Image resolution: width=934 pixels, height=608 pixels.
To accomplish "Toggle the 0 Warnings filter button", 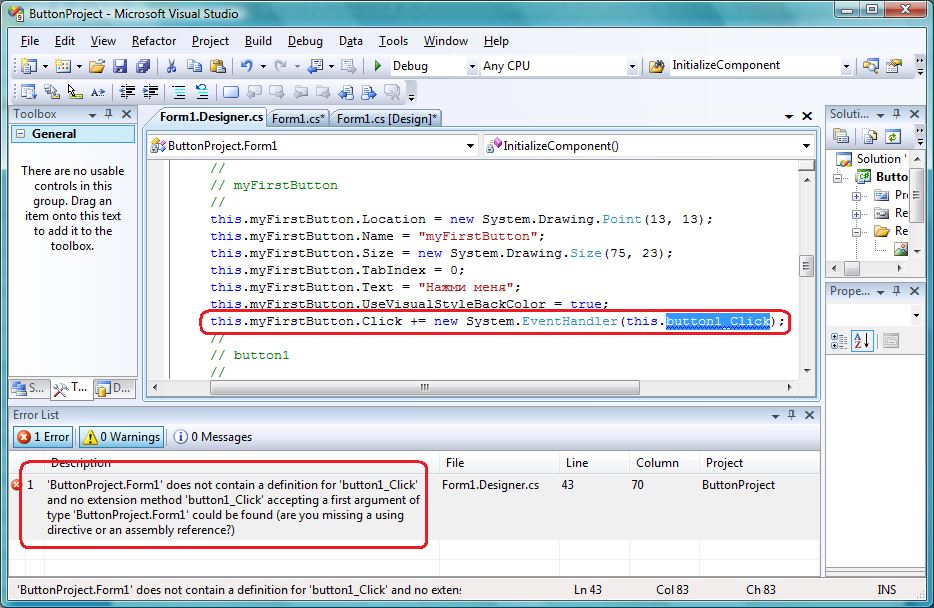I will click(x=120, y=437).
